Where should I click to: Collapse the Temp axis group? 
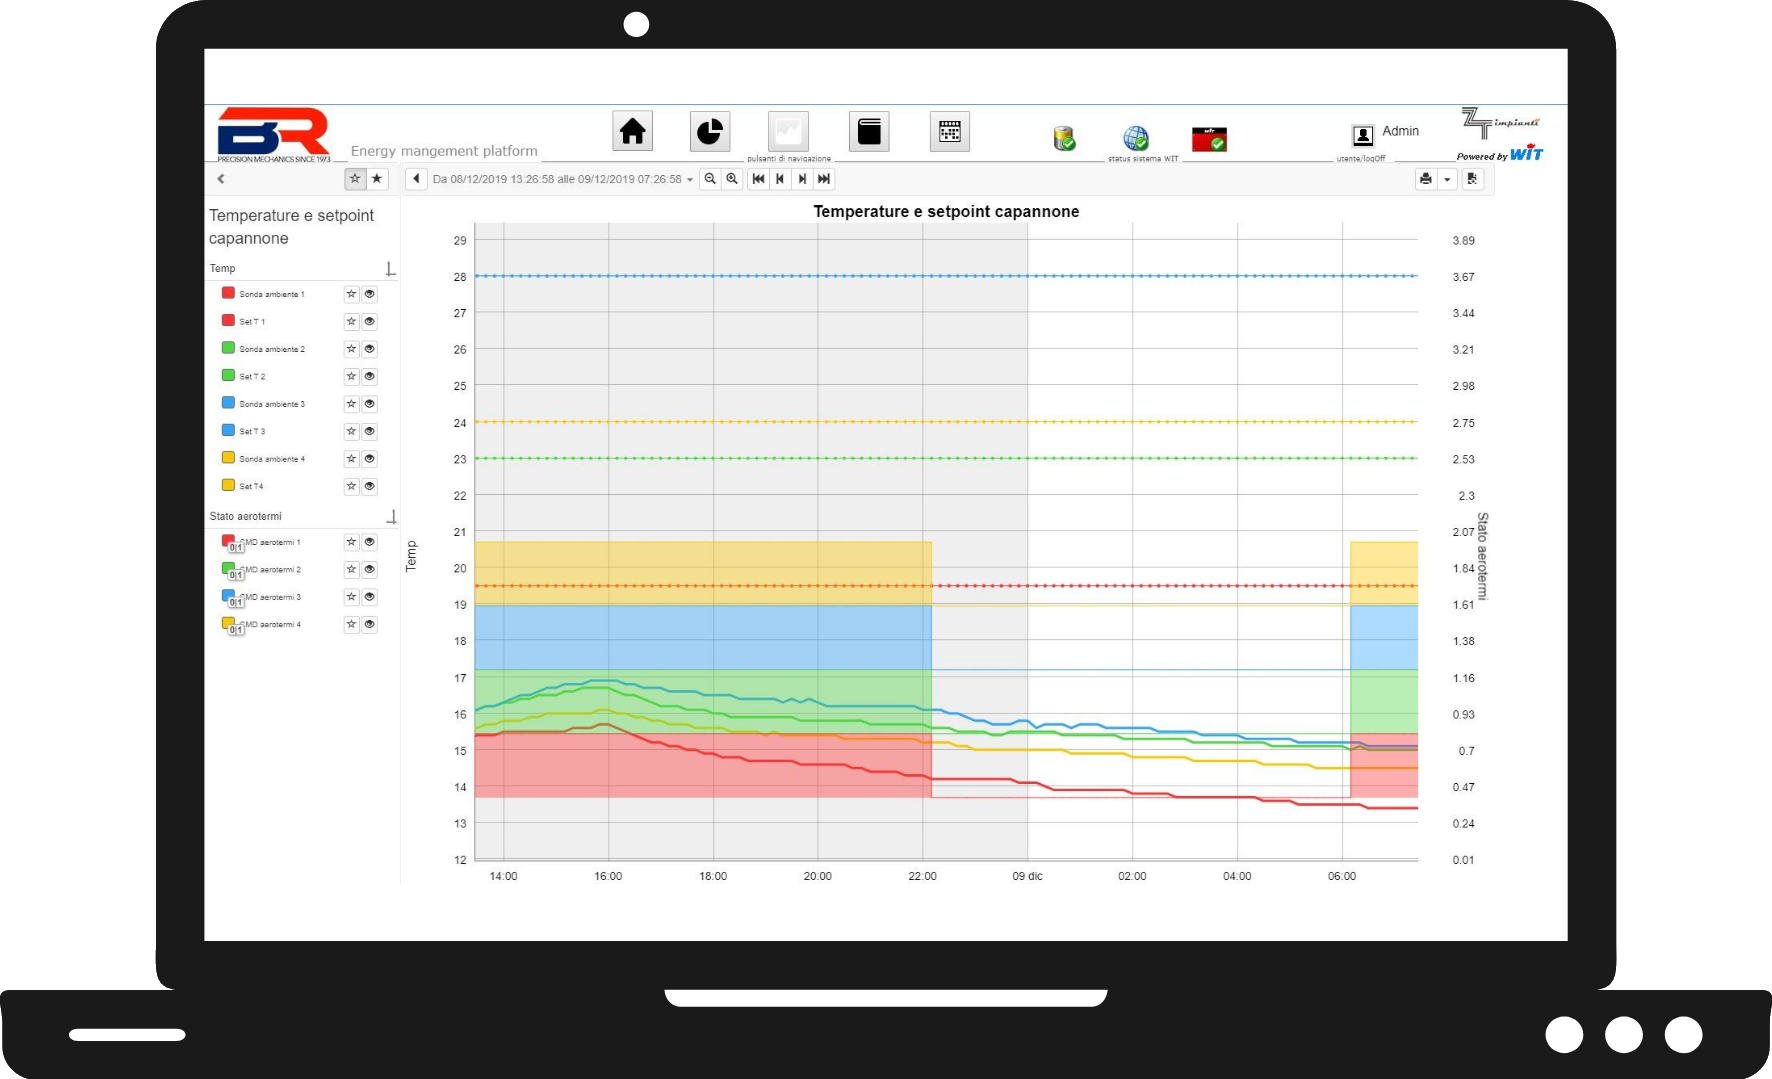pyautogui.click(x=391, y=269)
